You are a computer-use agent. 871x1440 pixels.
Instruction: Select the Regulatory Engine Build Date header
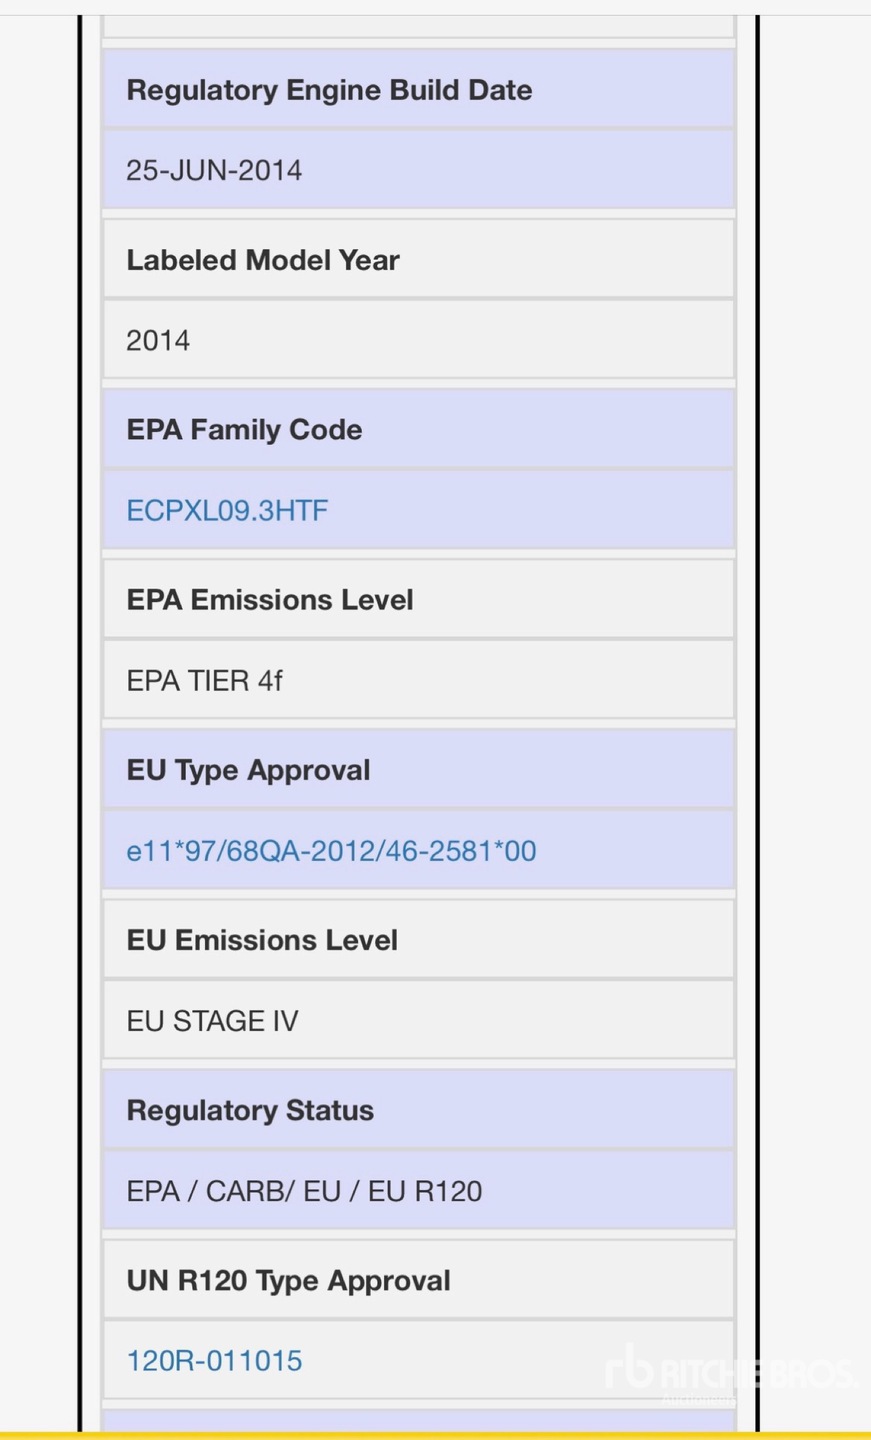329,90
